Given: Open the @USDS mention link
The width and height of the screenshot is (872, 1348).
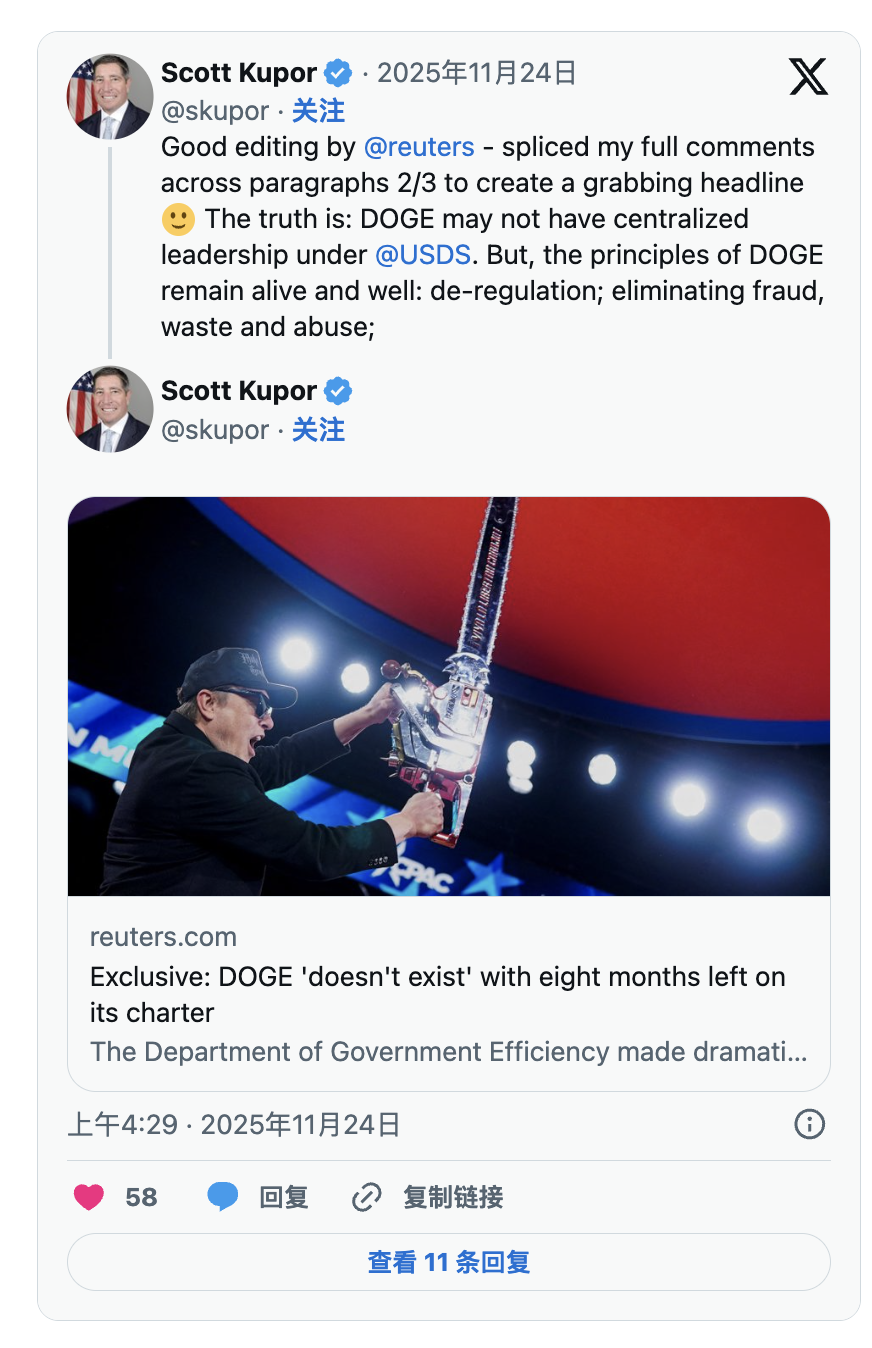Looking at the screenshot, I should tap(422, 255).
